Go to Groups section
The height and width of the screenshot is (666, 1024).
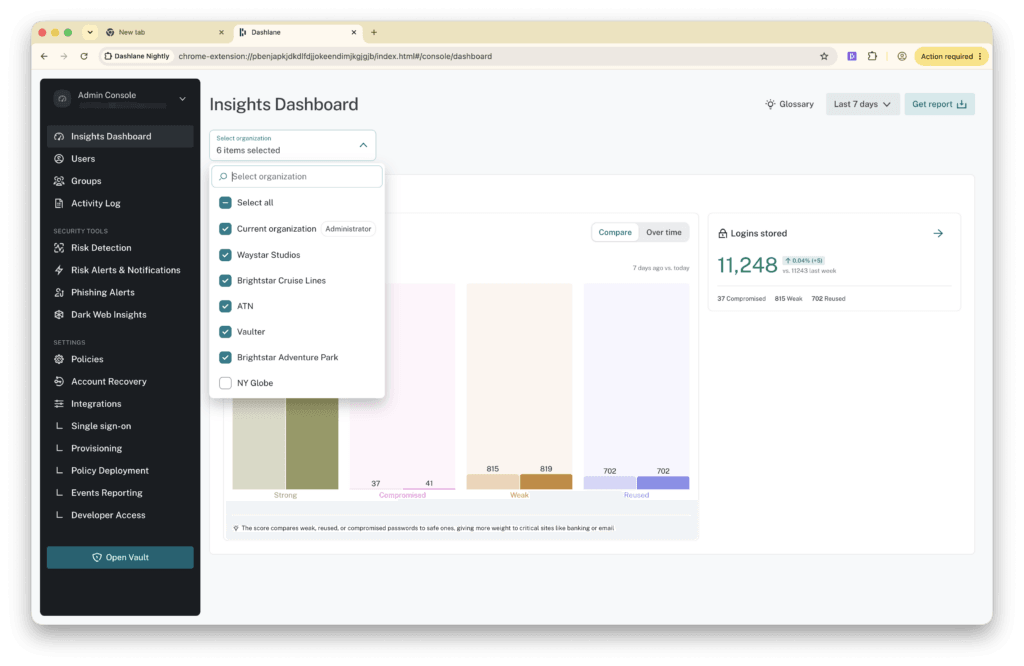[x=120, y=181]
